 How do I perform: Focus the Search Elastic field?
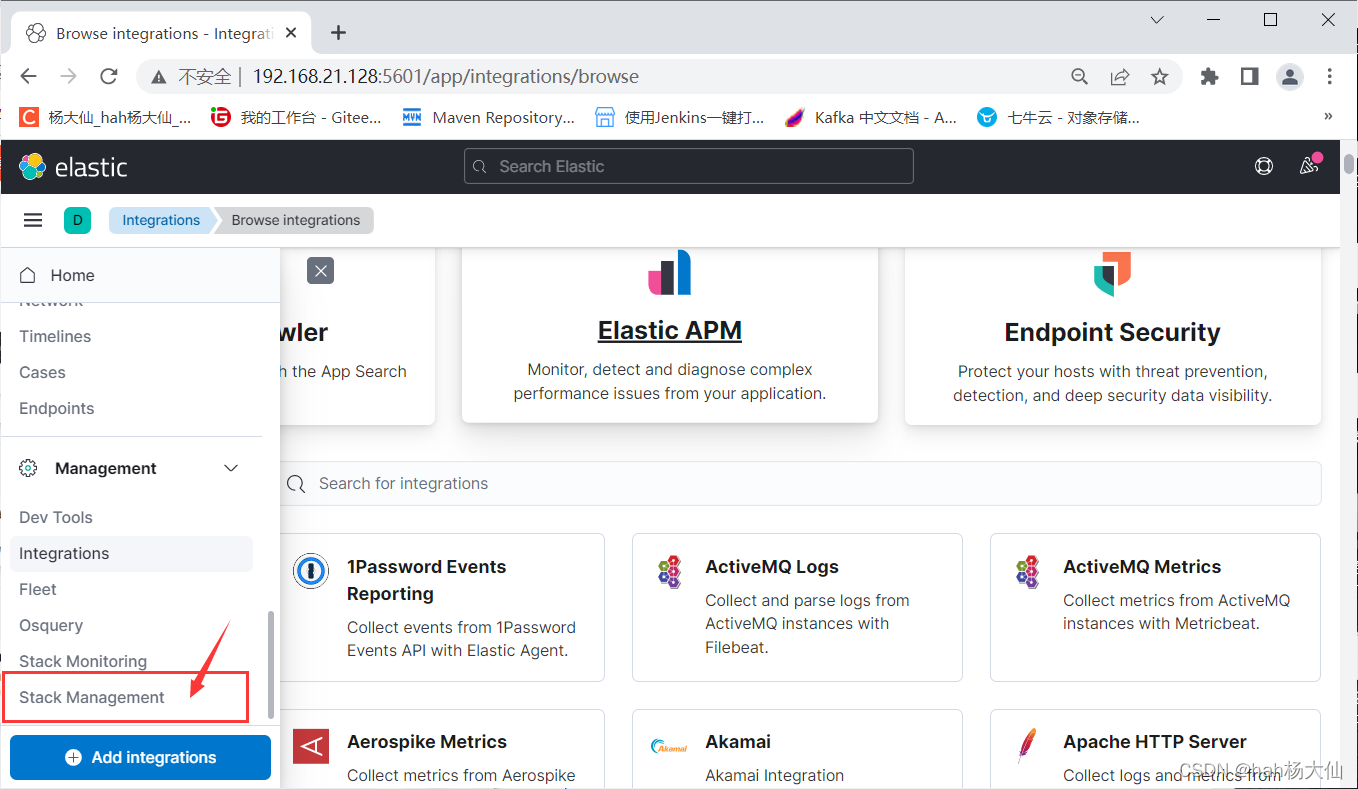[689, 166]
